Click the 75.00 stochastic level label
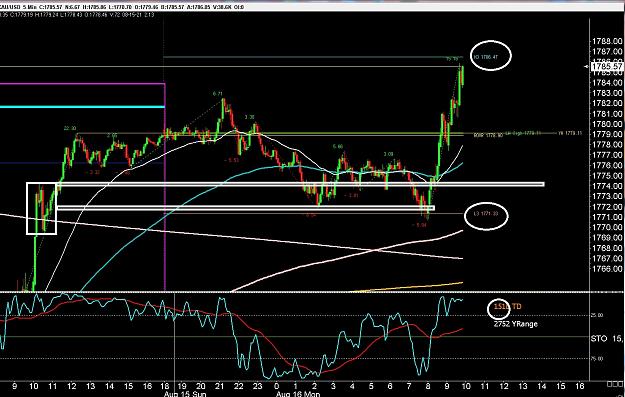625x397 pixels. click(x=596, y=358)
